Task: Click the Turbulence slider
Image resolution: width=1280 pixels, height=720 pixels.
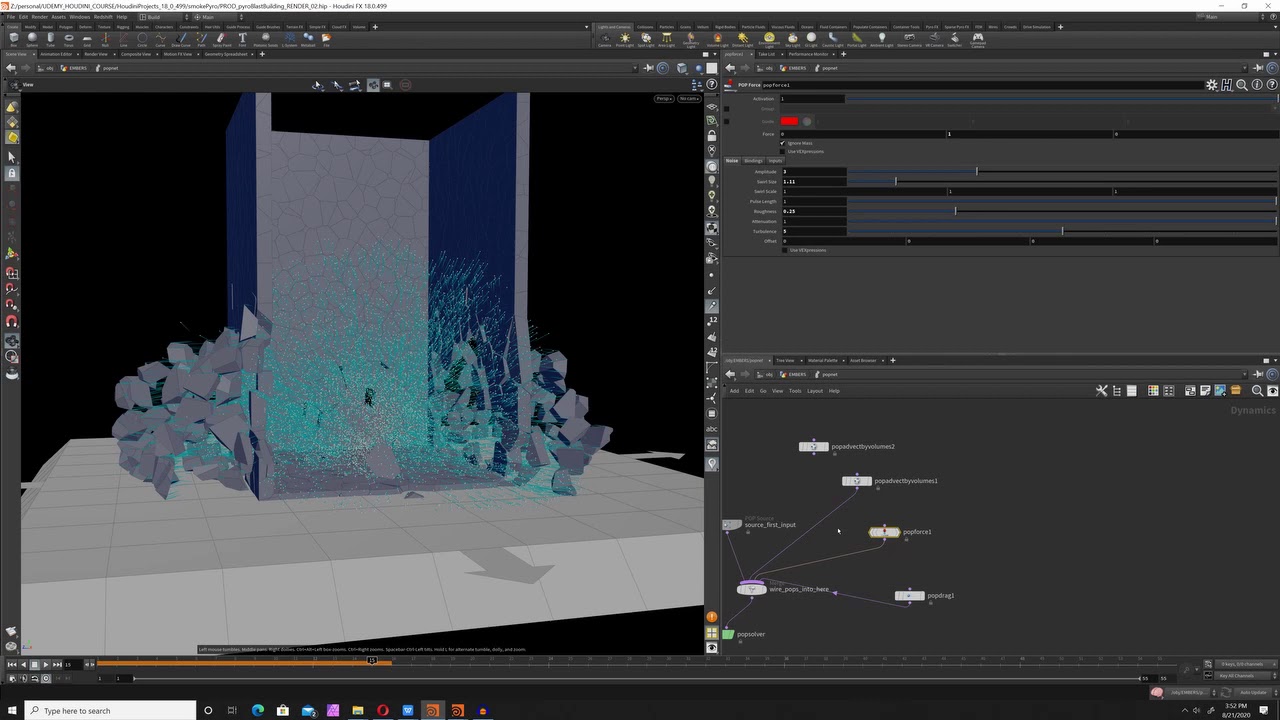Action: pos(1061,231)
